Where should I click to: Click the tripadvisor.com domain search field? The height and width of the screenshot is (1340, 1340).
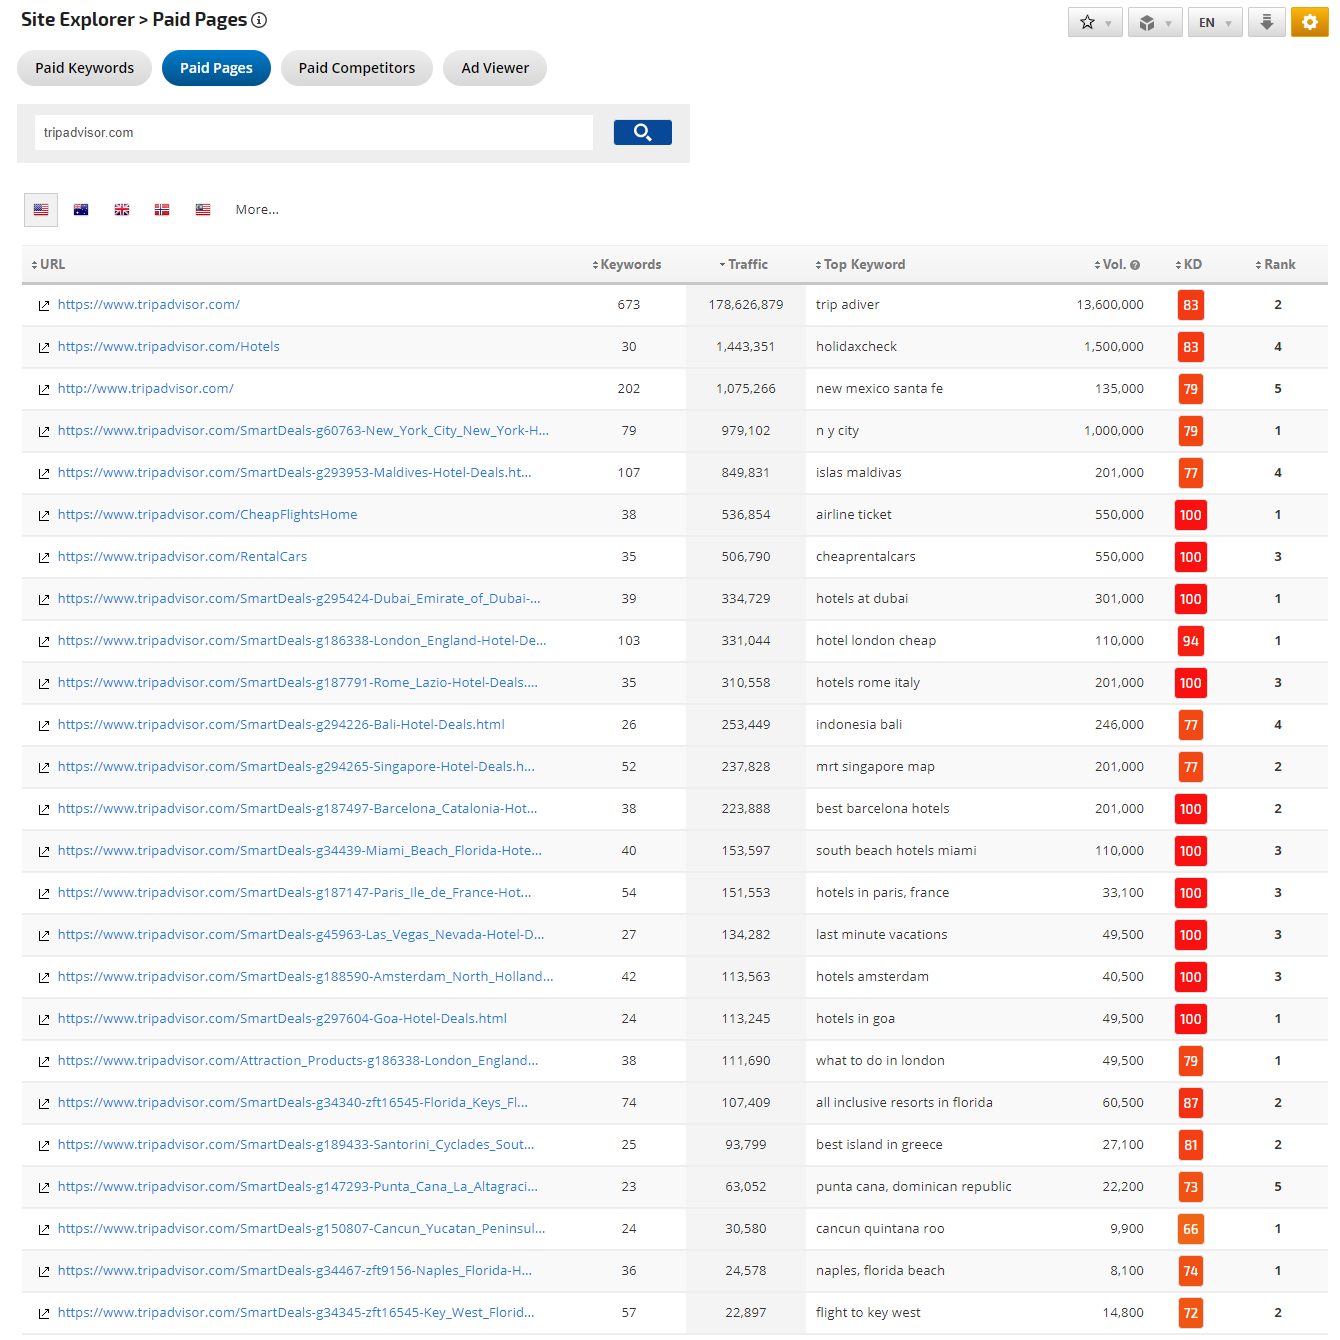coord(313,132)
